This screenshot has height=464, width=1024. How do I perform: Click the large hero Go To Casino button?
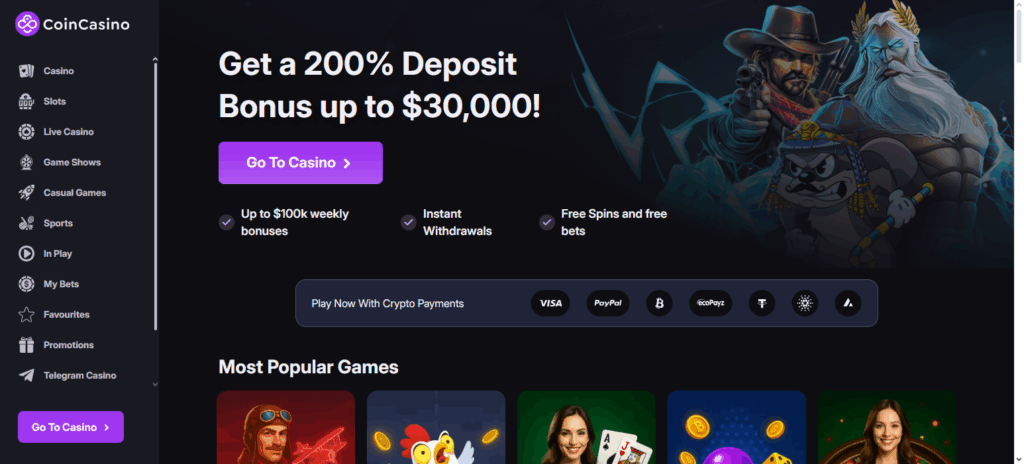pos(300,163)
